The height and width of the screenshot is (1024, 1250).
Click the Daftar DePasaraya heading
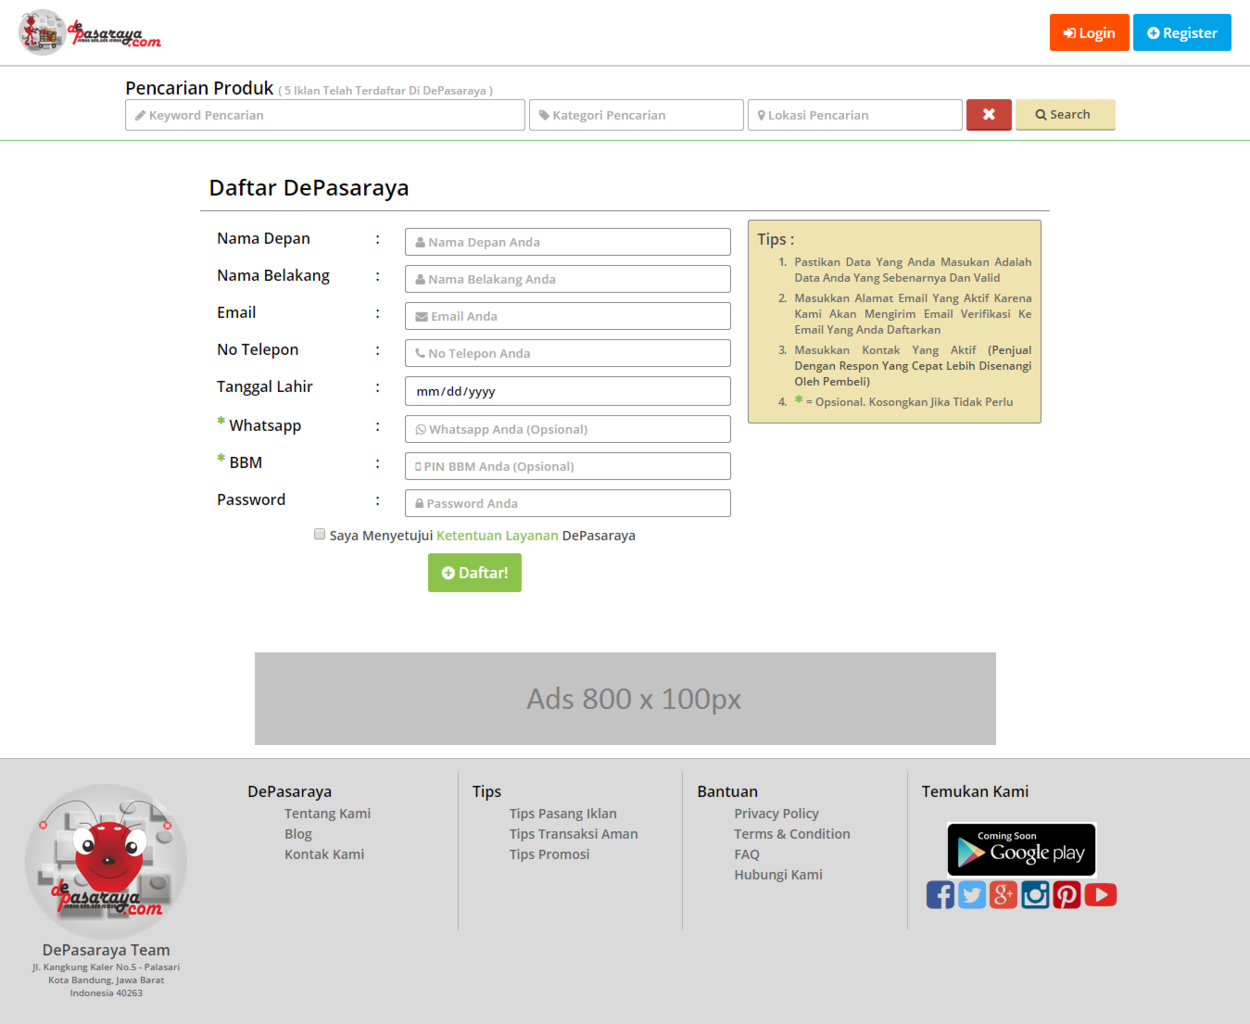(309, 188)
